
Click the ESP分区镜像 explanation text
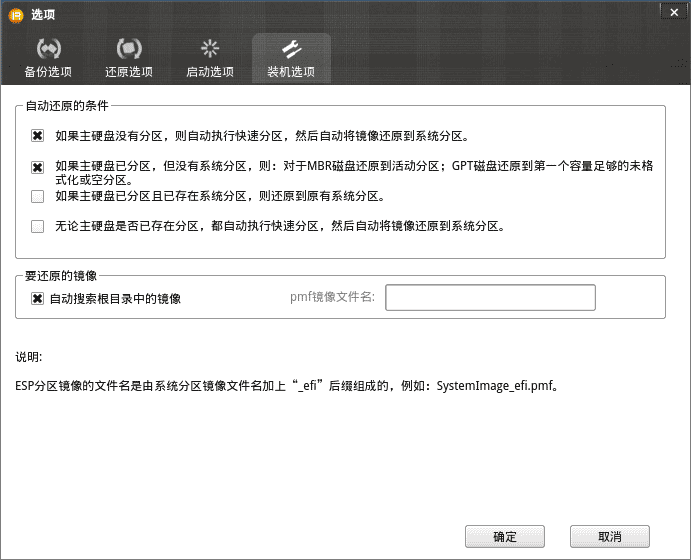285,384
